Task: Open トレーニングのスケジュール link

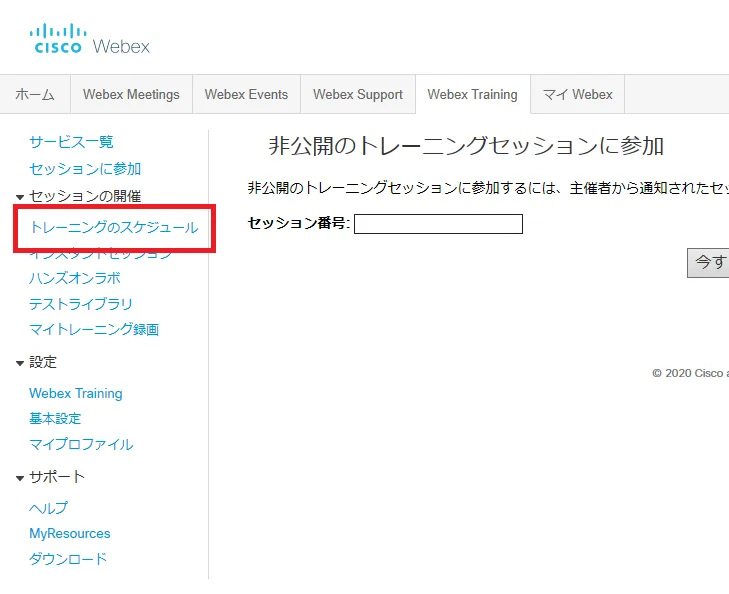Action: 114,228
